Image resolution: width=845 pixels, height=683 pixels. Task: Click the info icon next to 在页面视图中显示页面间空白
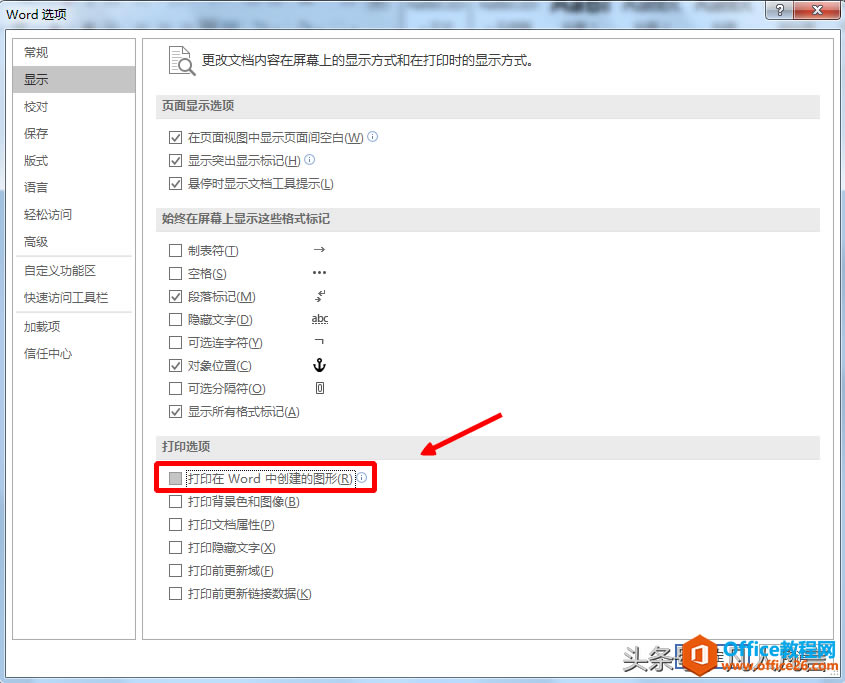tap(372, 137)
